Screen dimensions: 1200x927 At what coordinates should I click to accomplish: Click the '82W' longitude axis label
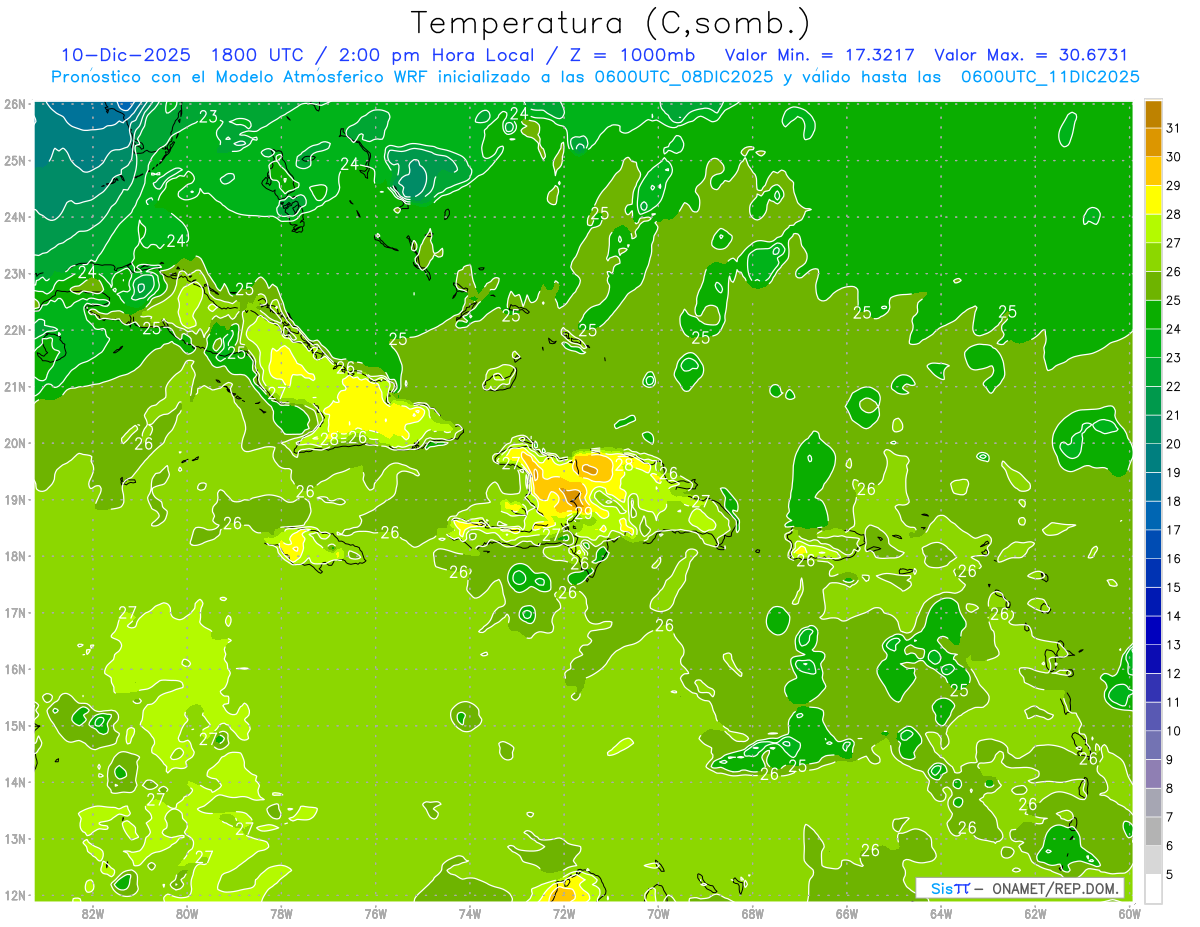93,913
